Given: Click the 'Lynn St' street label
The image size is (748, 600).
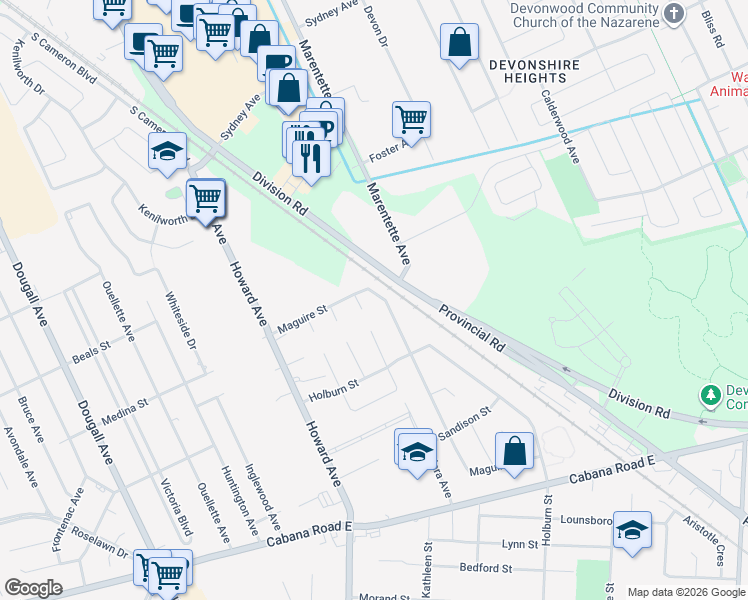Looking at the screenshot, I should tap(520, 544).
